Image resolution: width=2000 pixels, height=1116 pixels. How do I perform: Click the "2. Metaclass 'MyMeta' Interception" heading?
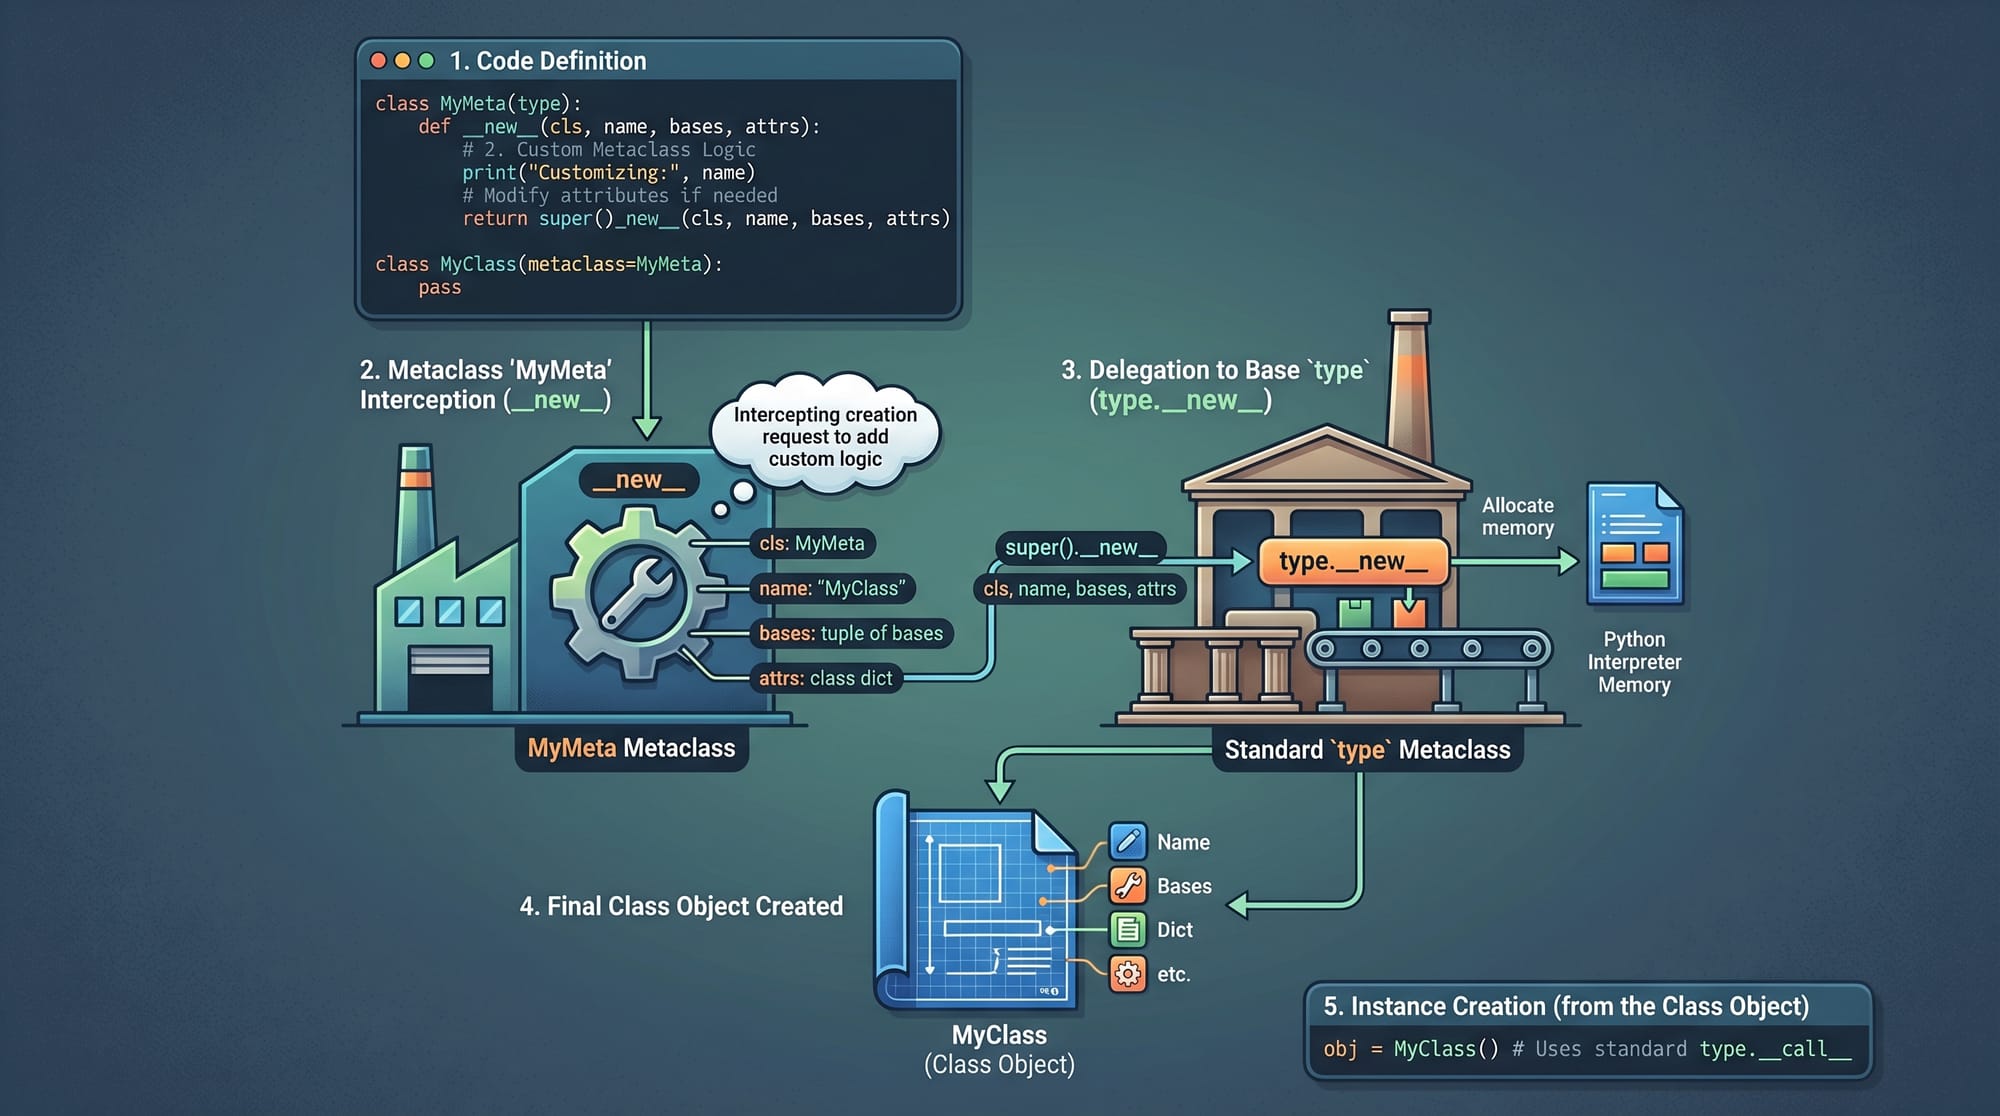[x=486, y=385]
